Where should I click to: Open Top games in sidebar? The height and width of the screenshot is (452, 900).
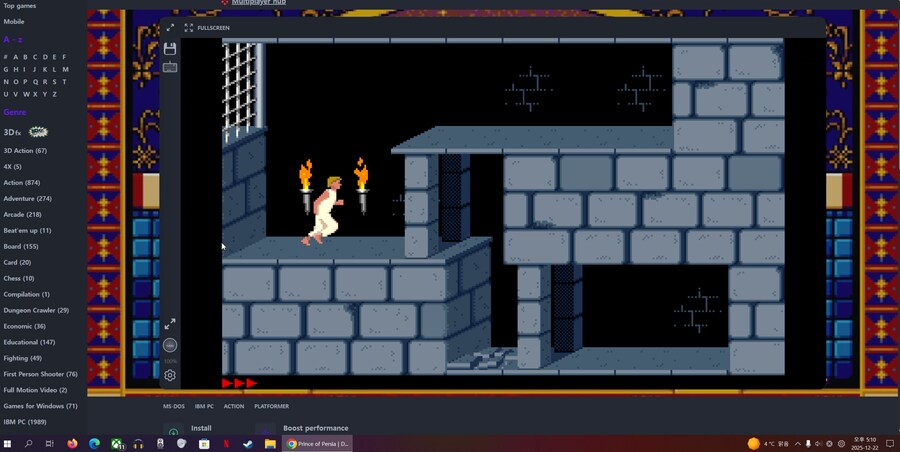[x=20, y=6]
